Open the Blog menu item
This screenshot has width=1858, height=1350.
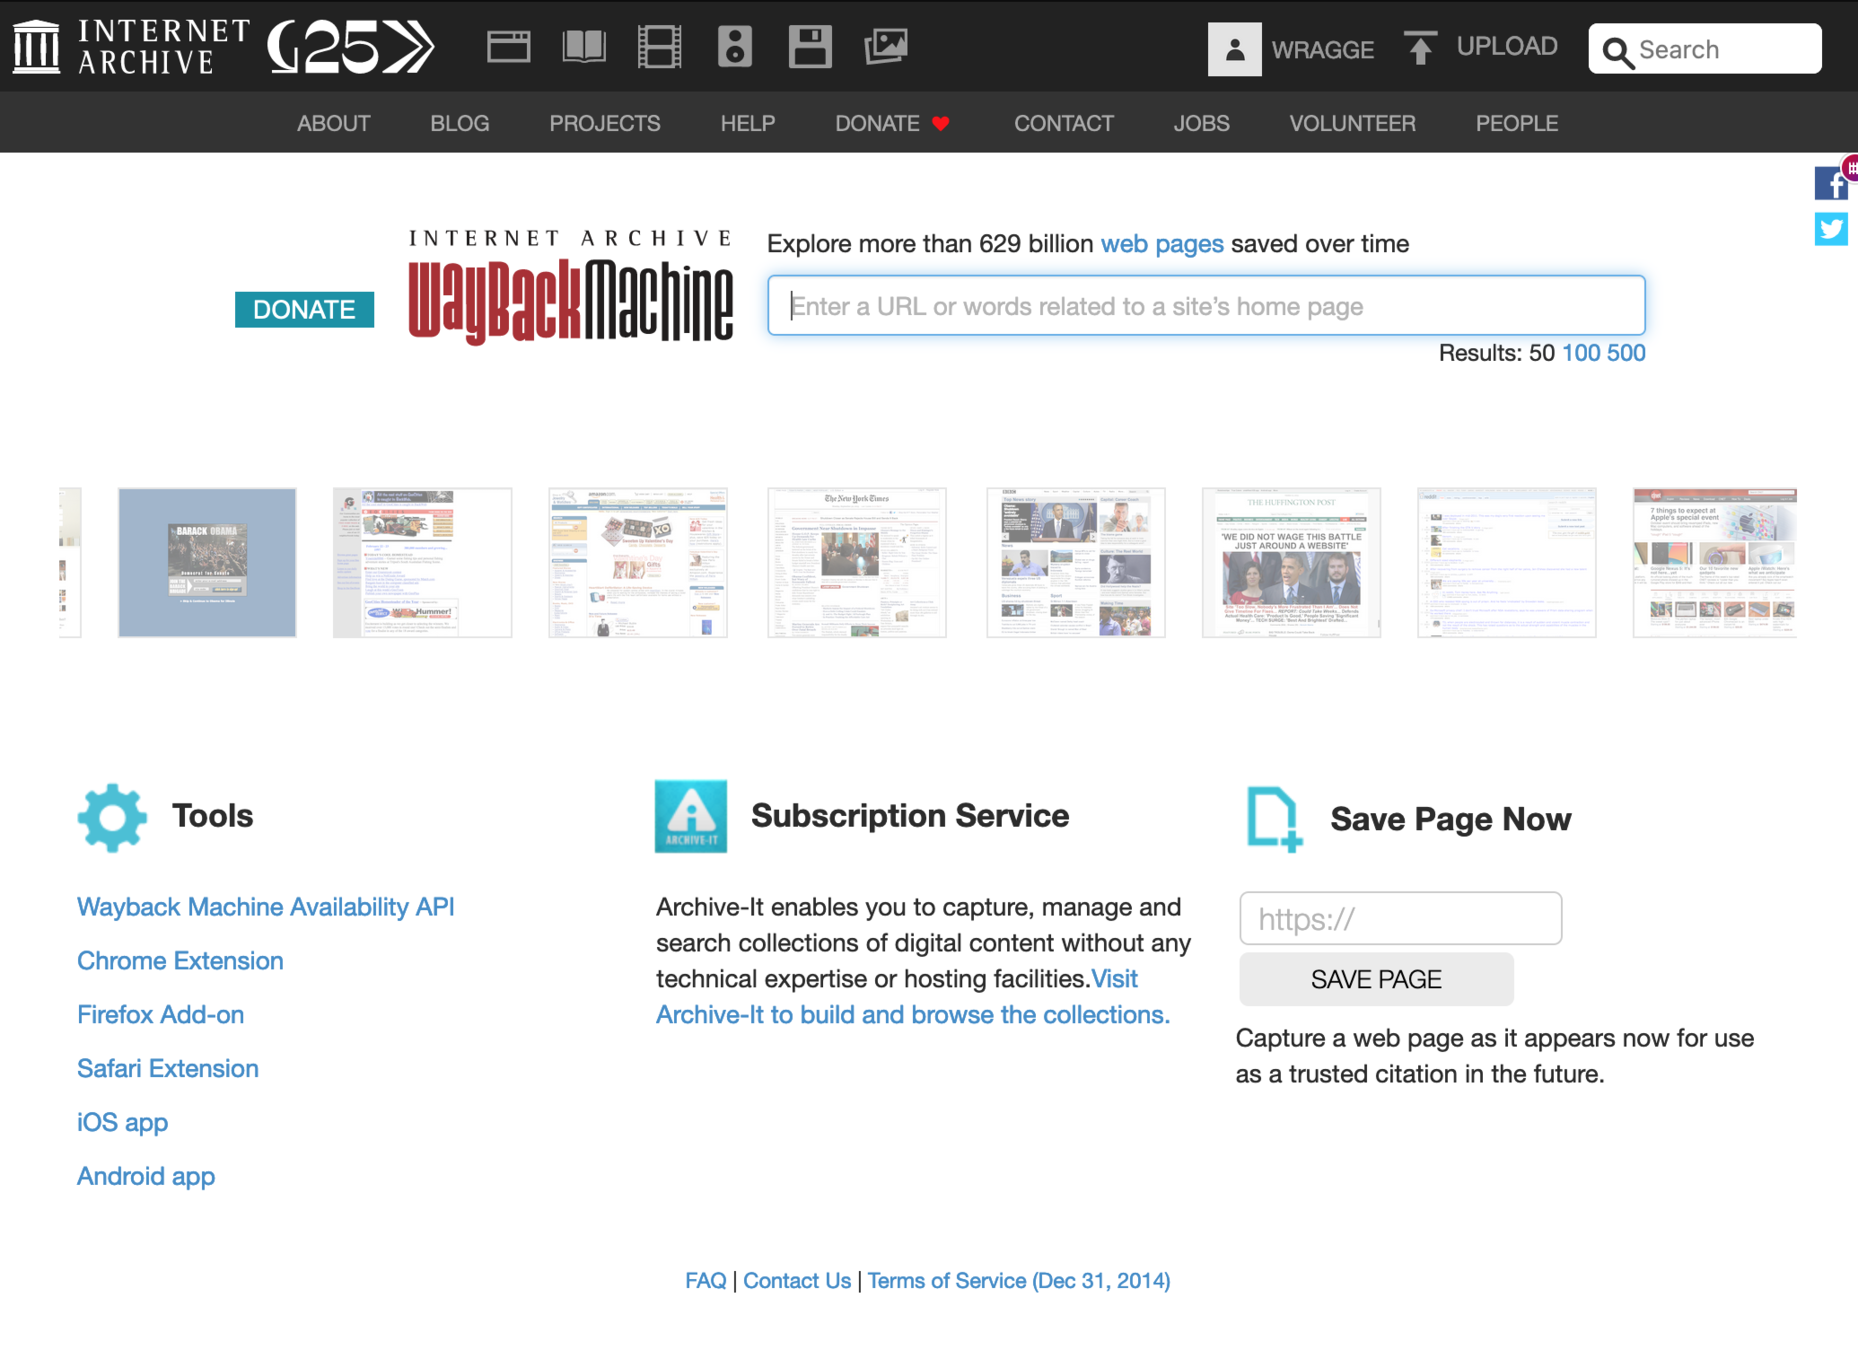tap(460, 123)
